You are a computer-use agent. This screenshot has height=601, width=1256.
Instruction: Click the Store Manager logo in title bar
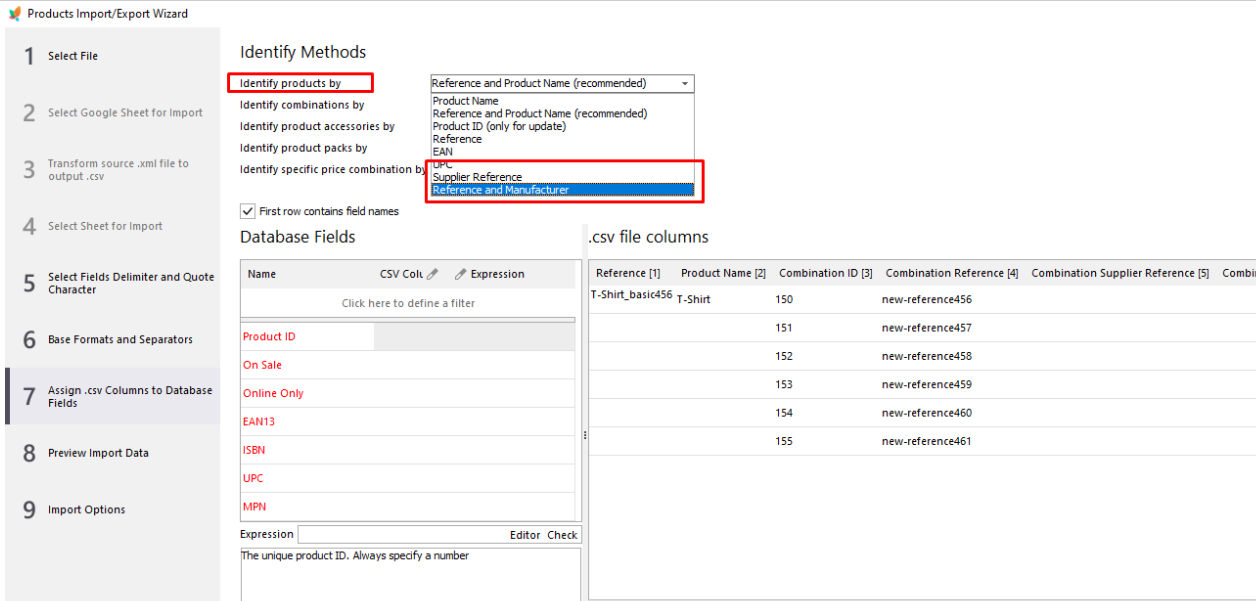pos(14,14)
